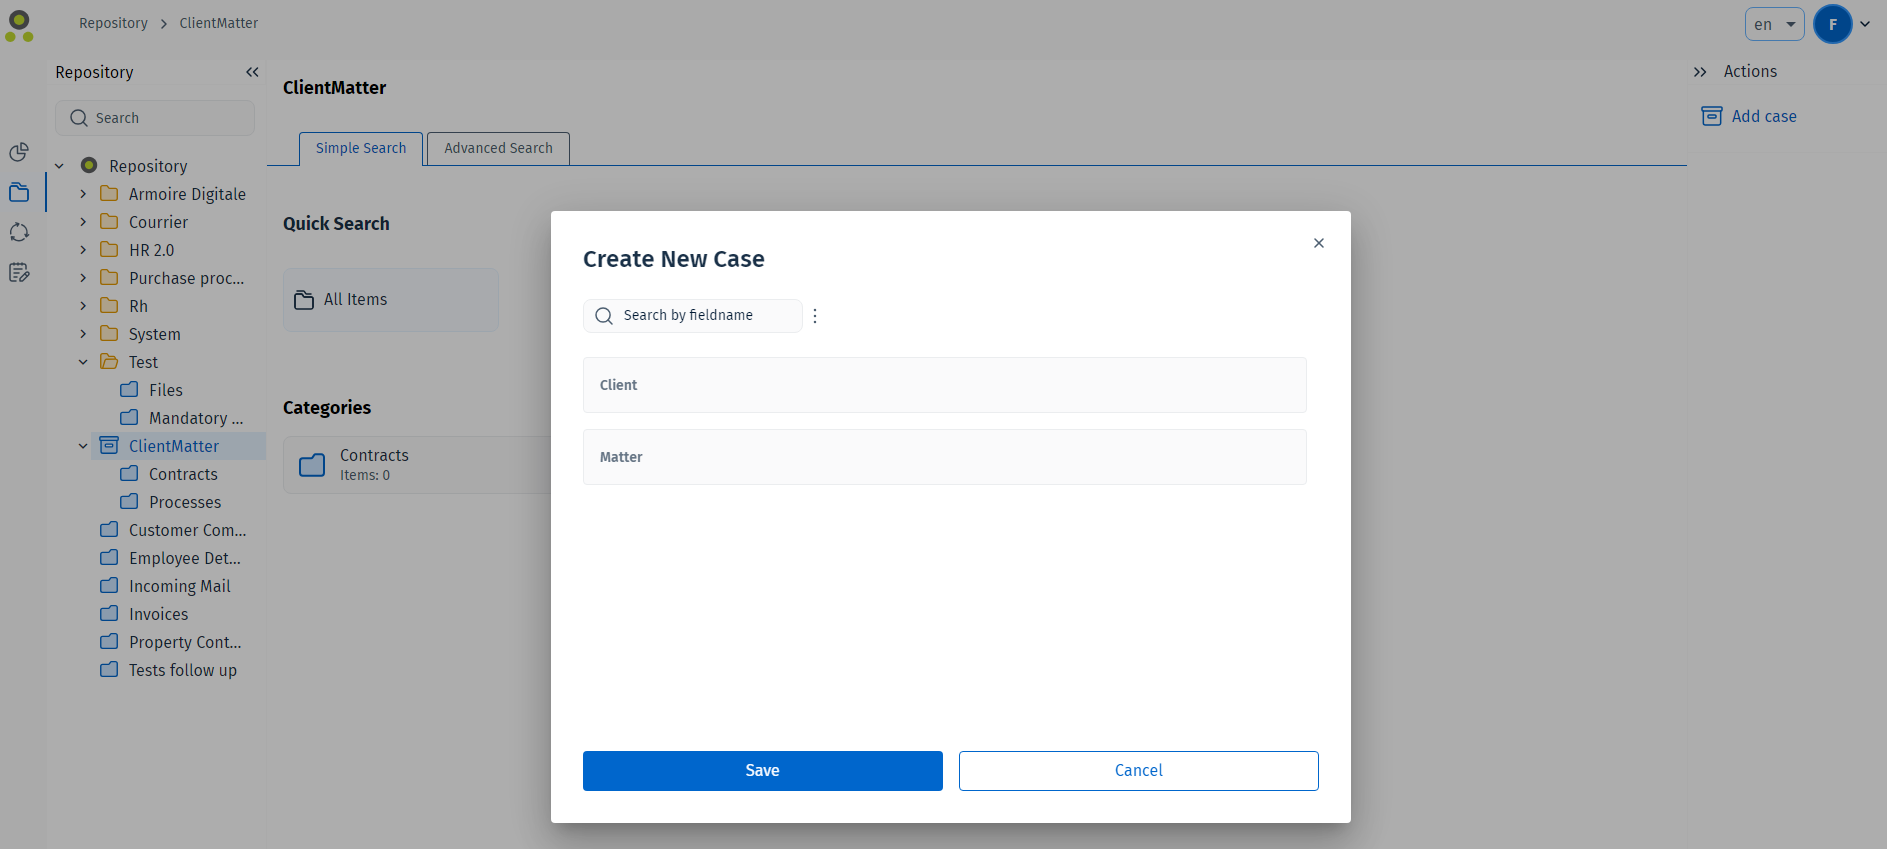
Task: Click the All Items folder icon
Action: click(304, 300)
